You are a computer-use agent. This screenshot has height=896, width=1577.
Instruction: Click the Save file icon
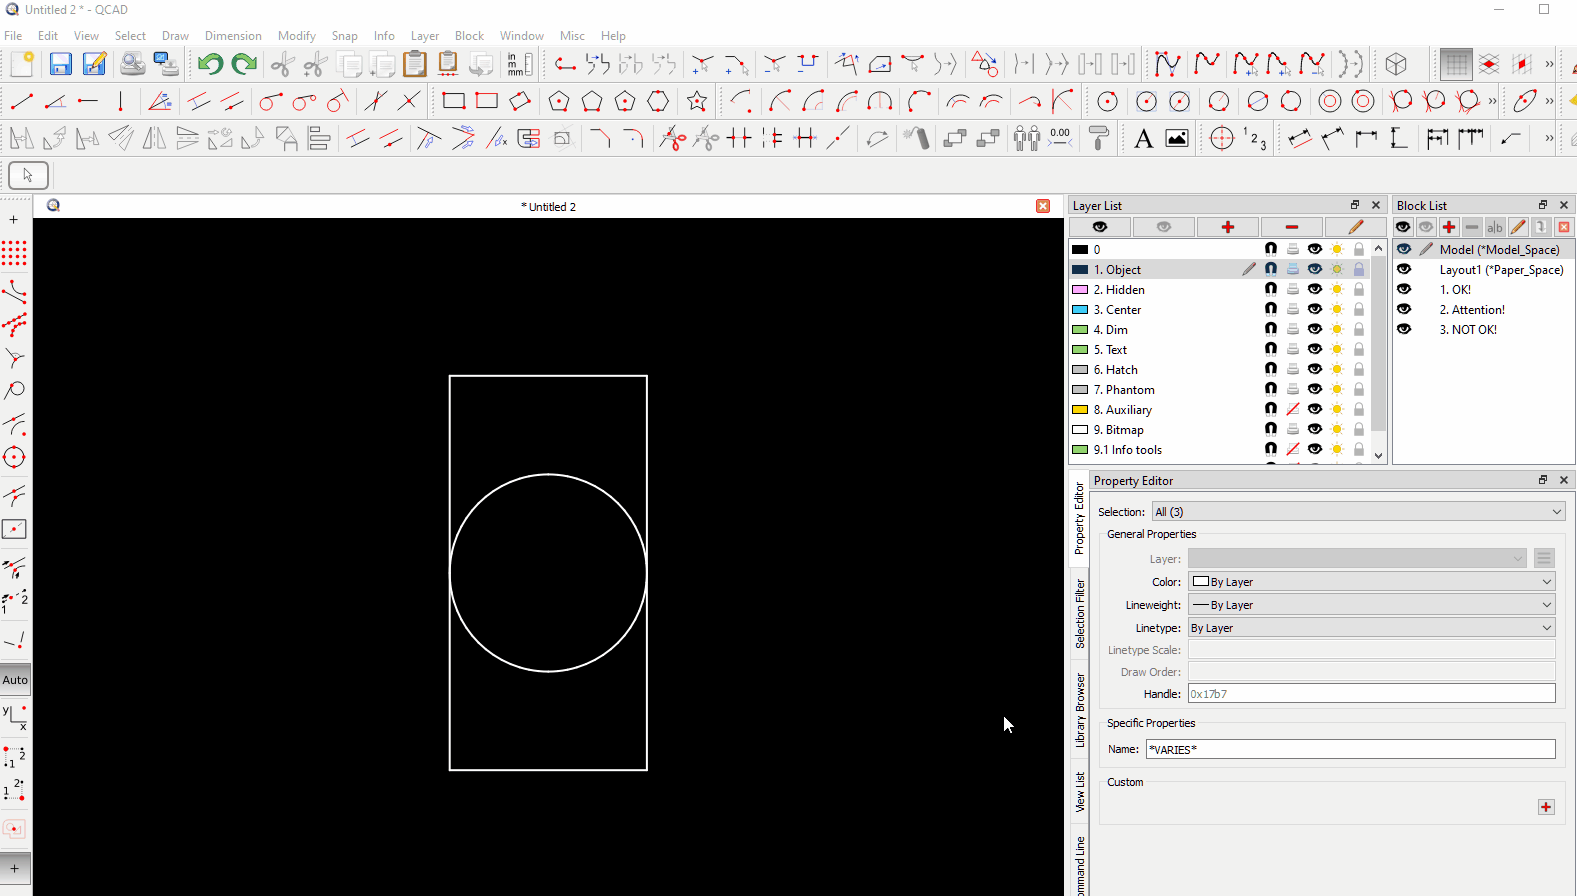point(60,65)
